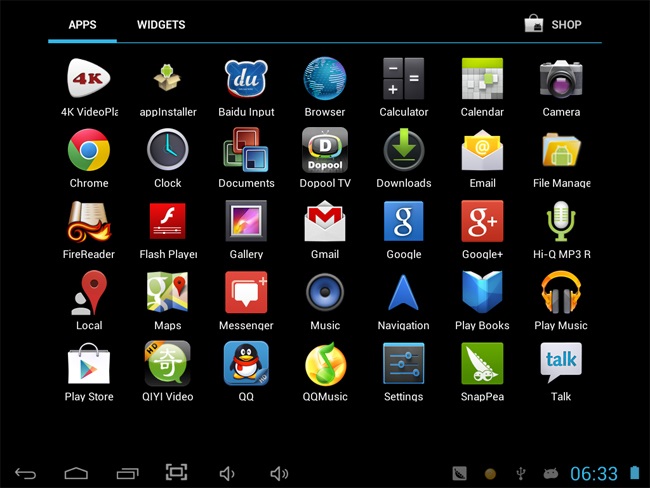Tap the orange circle notification icon

click(x=490, y=473)
